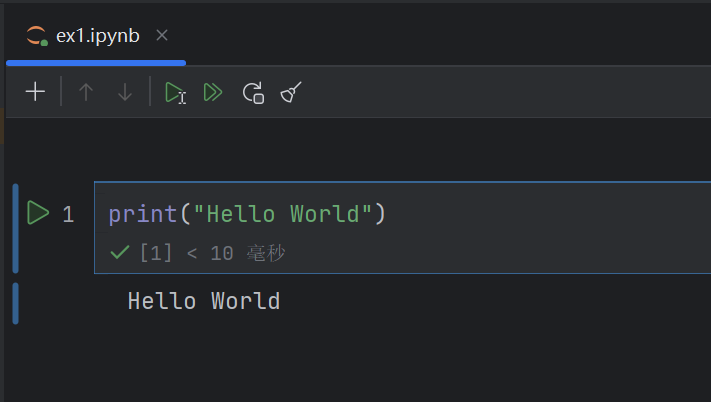The width and height of the screenshot is (711, 402).
Task: Collapse output using its left blue bar
Action: point(15,303)
